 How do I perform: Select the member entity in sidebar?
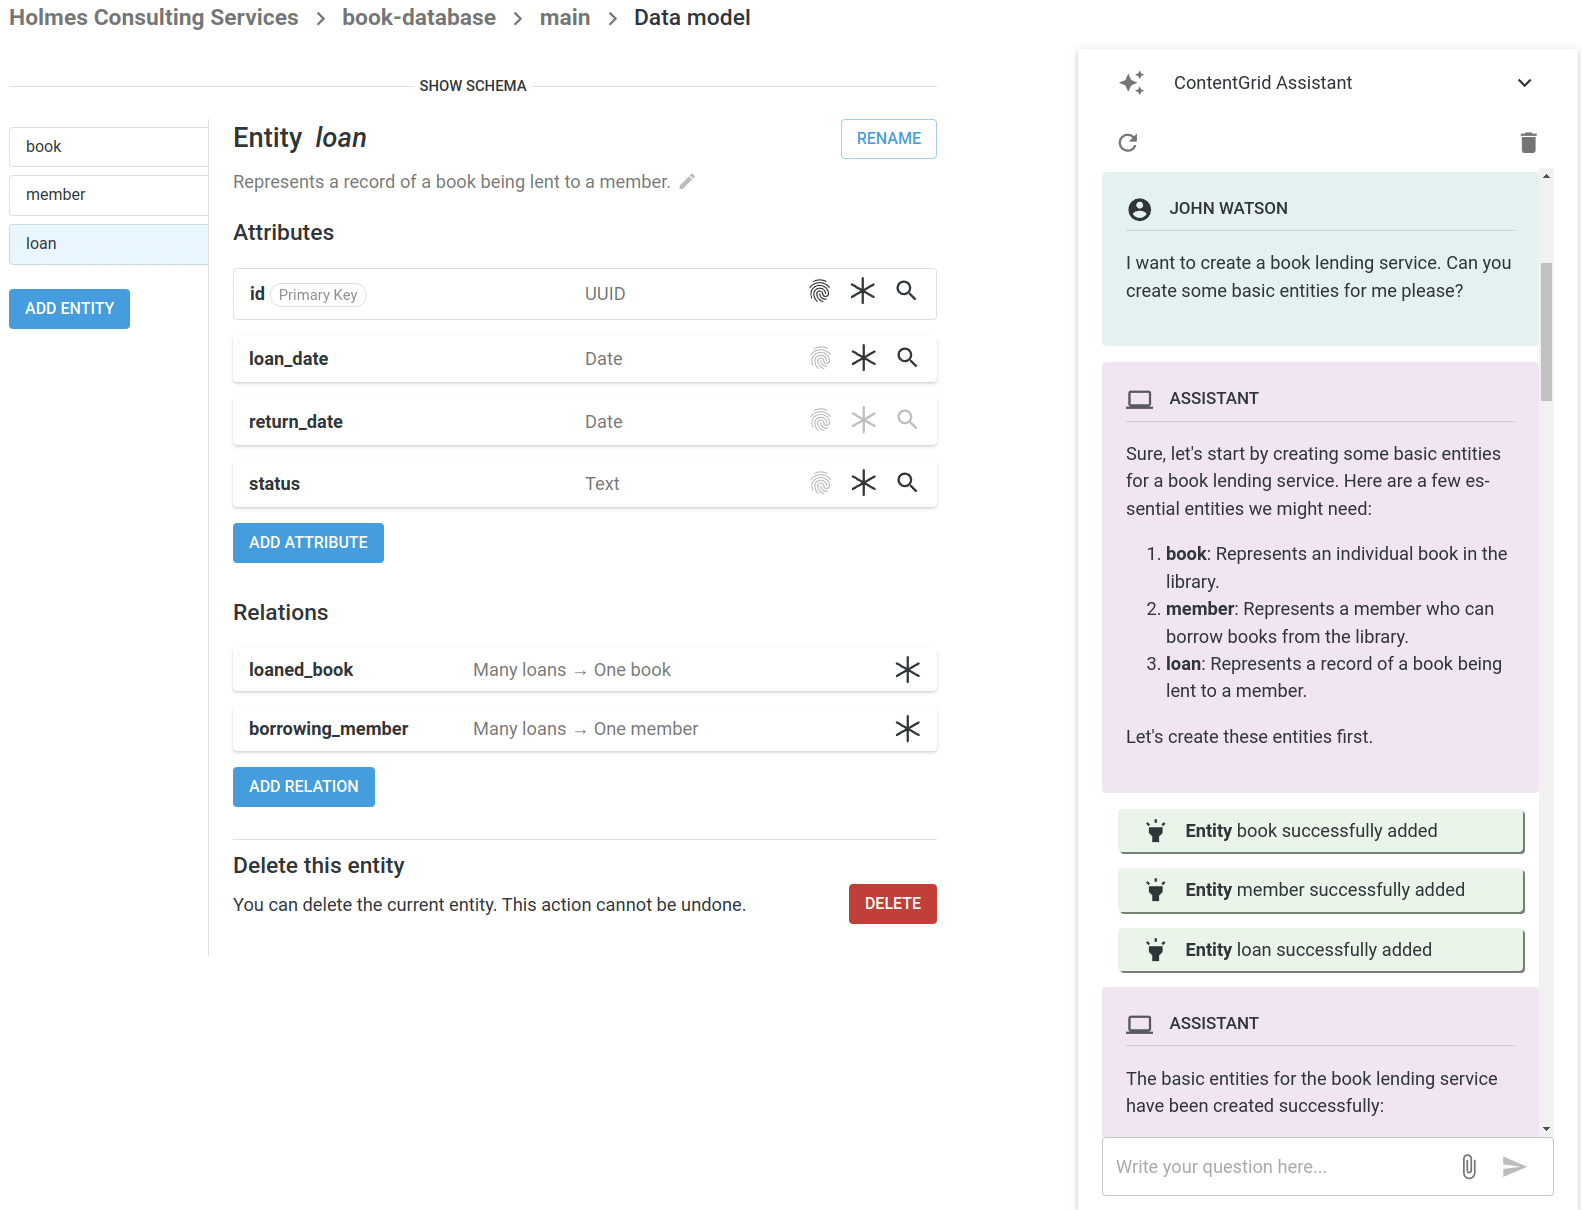point(108,195)
